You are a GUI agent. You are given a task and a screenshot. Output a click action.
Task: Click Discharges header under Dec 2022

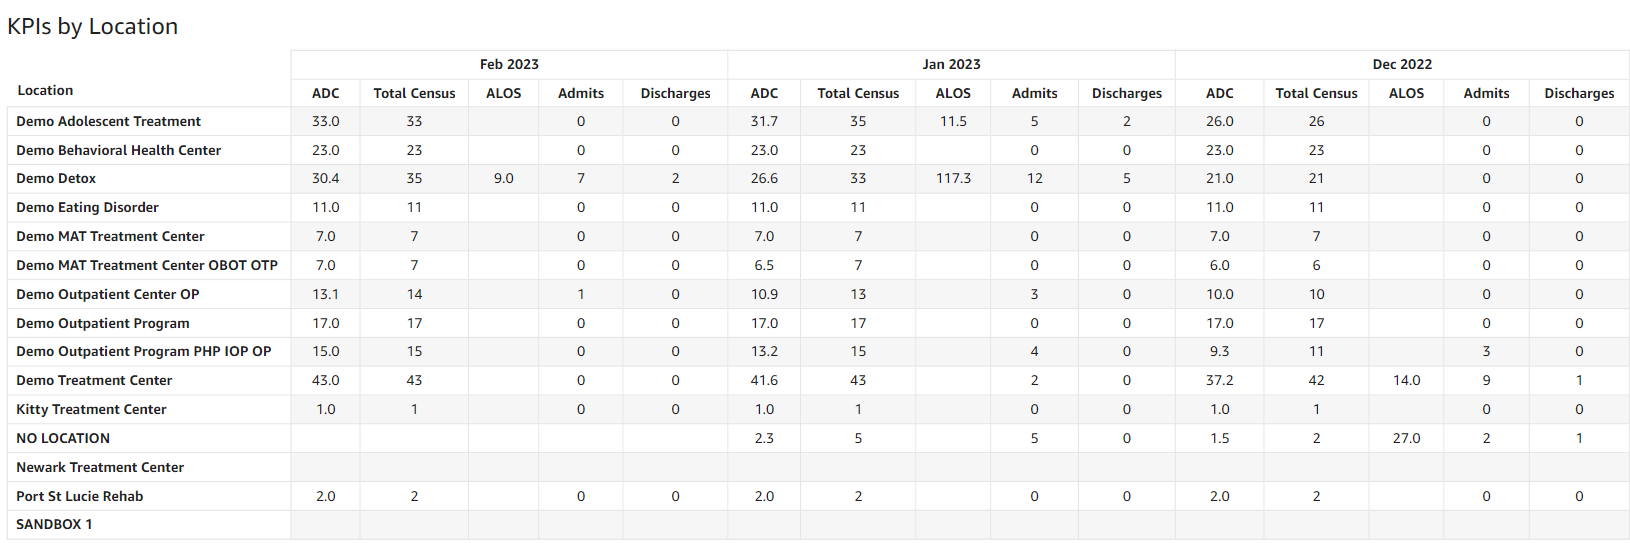pos(1579,93)
